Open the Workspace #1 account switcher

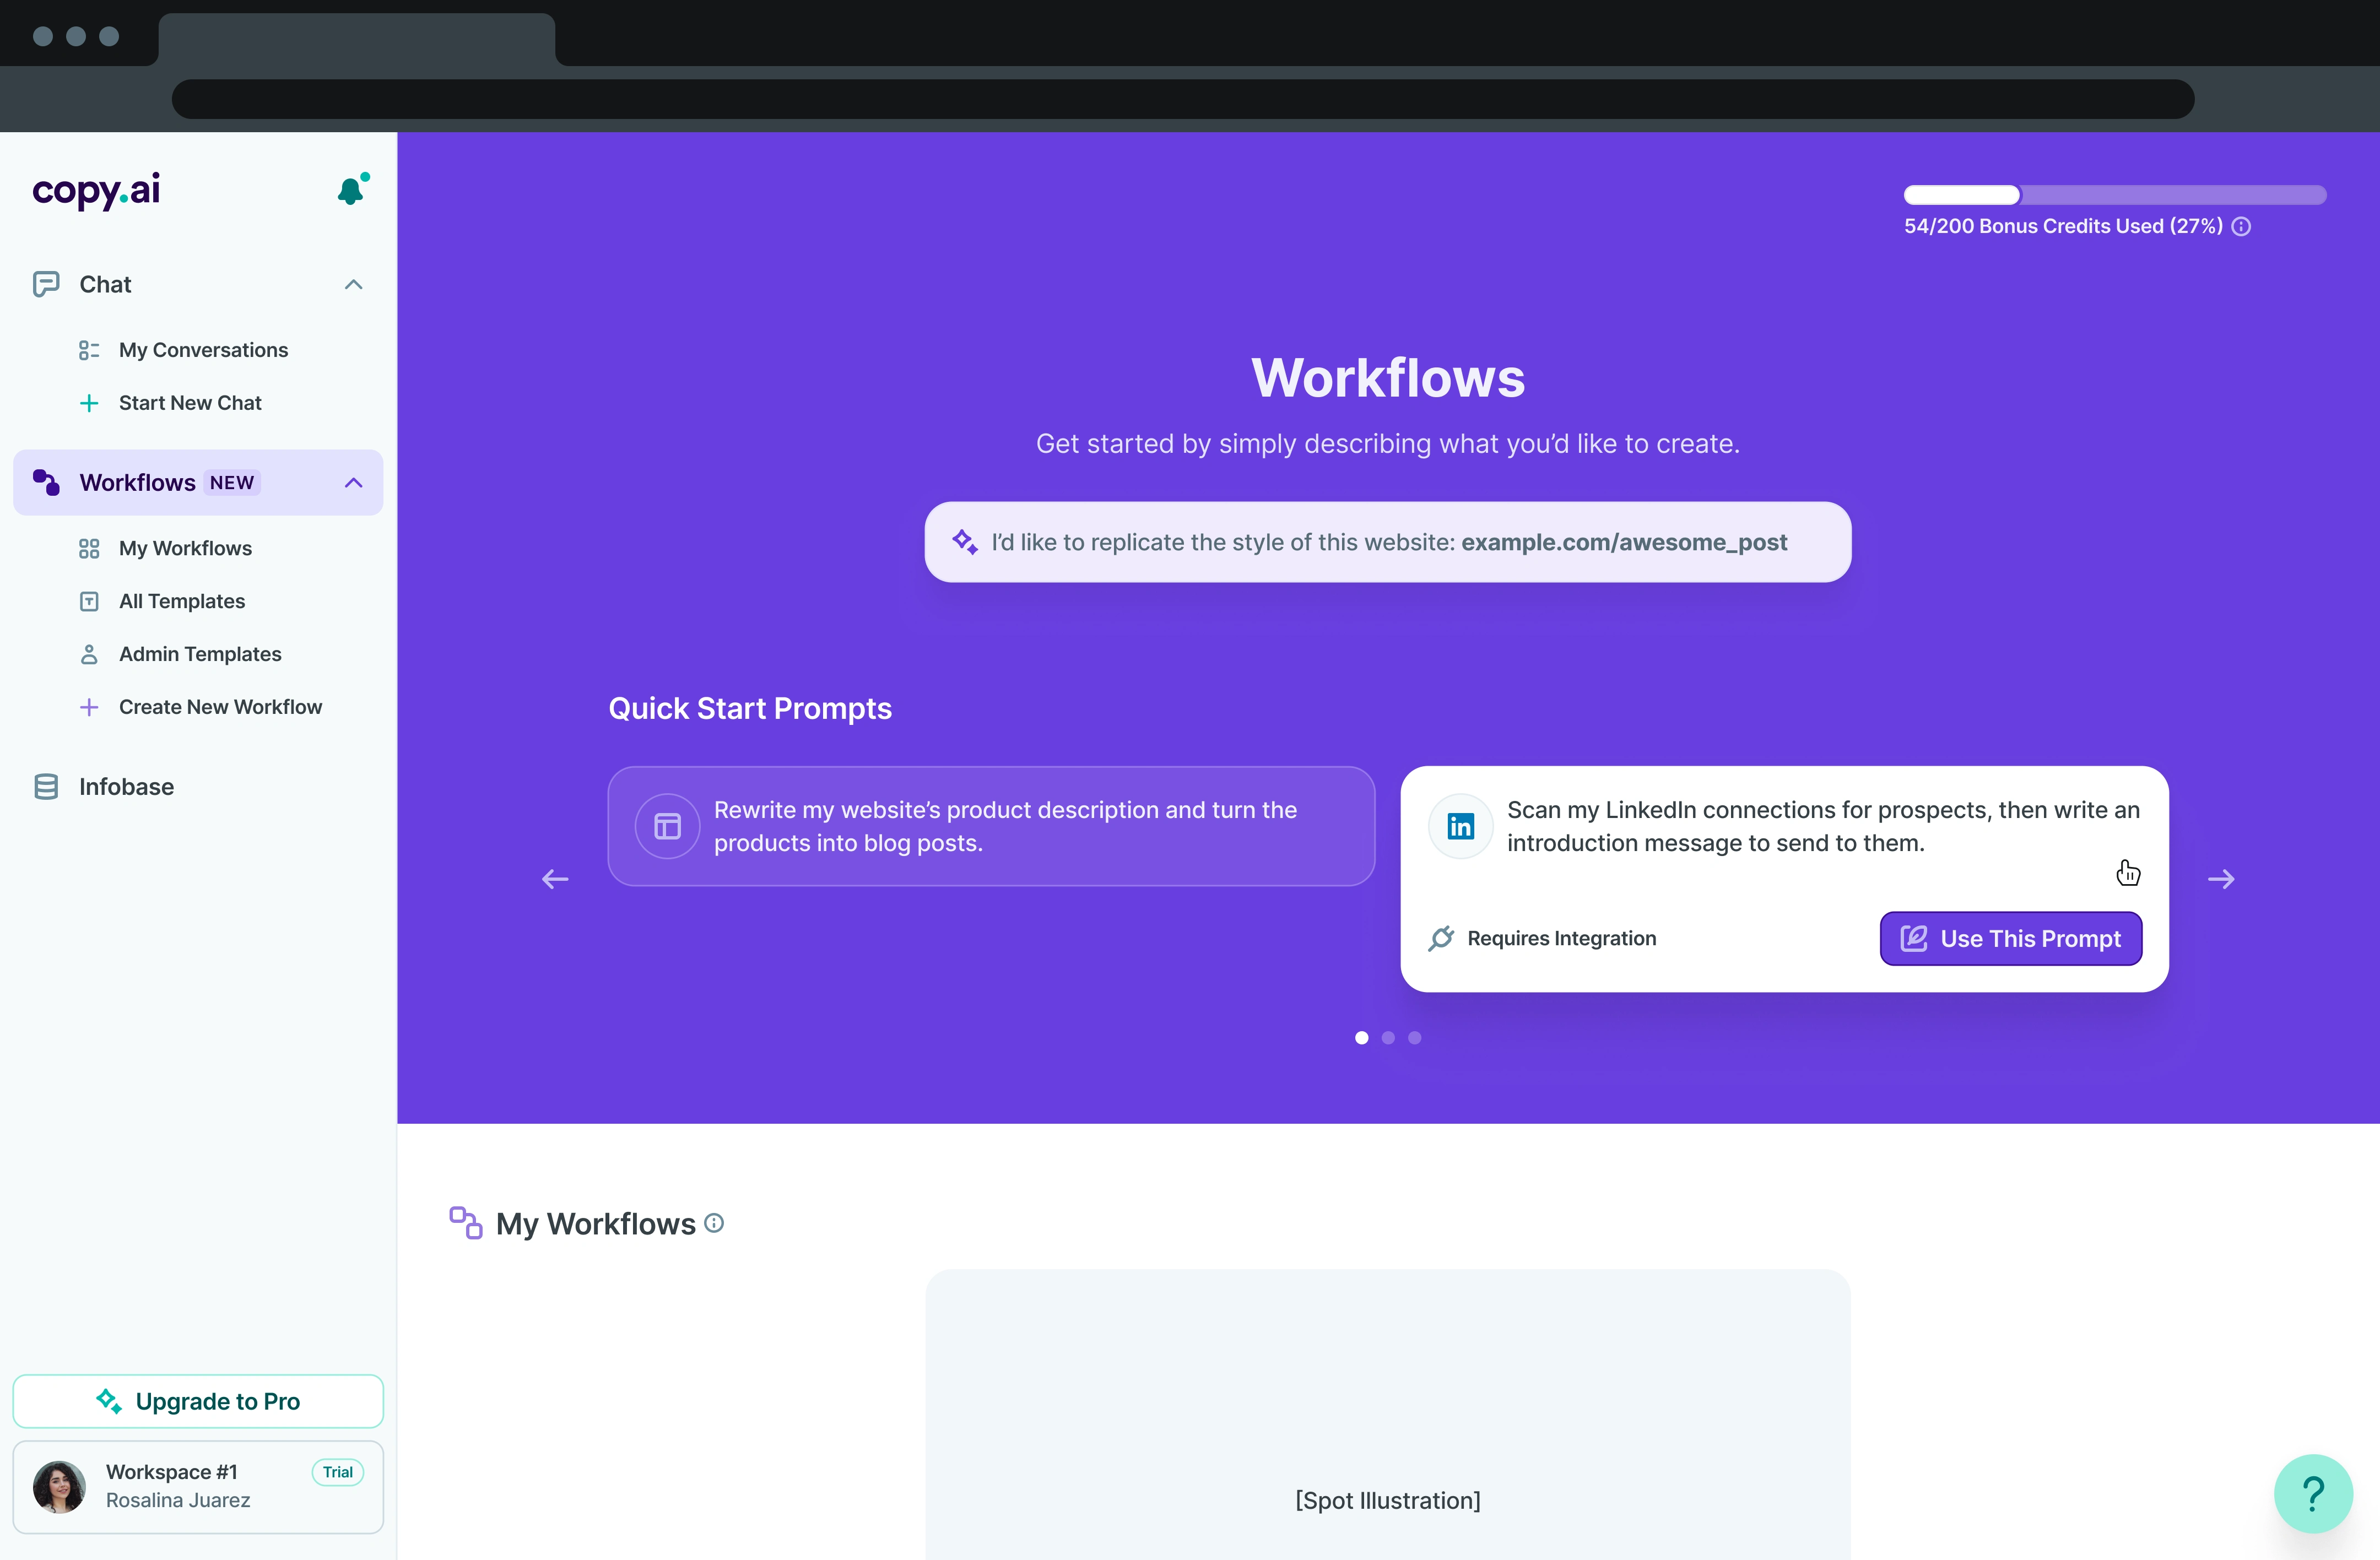tap(198, 1486)
